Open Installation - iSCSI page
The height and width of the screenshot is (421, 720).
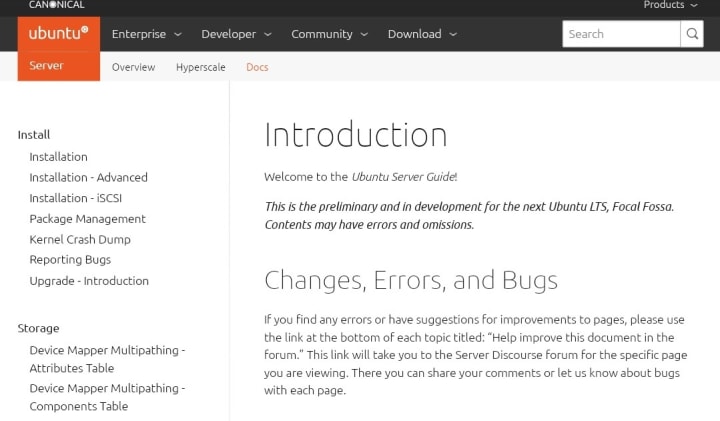pos(75,198)
